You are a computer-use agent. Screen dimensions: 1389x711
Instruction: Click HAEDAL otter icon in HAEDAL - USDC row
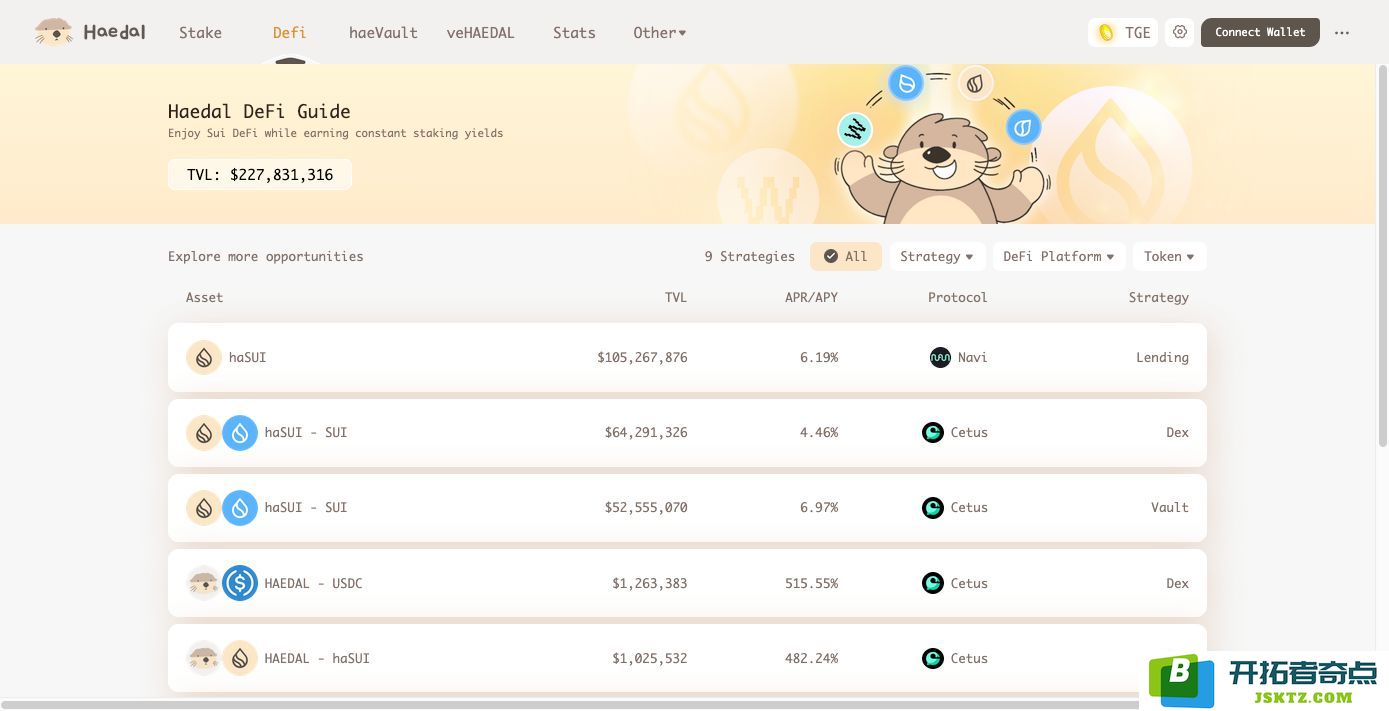[x=204, y=583]
